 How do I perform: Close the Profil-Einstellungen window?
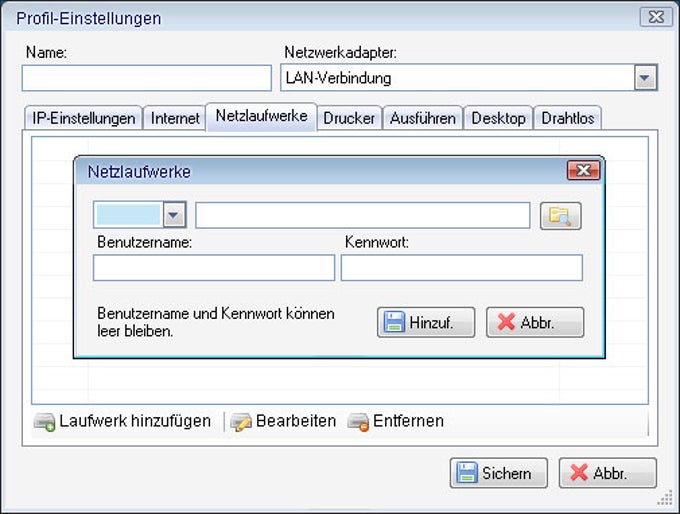point(656,17)
